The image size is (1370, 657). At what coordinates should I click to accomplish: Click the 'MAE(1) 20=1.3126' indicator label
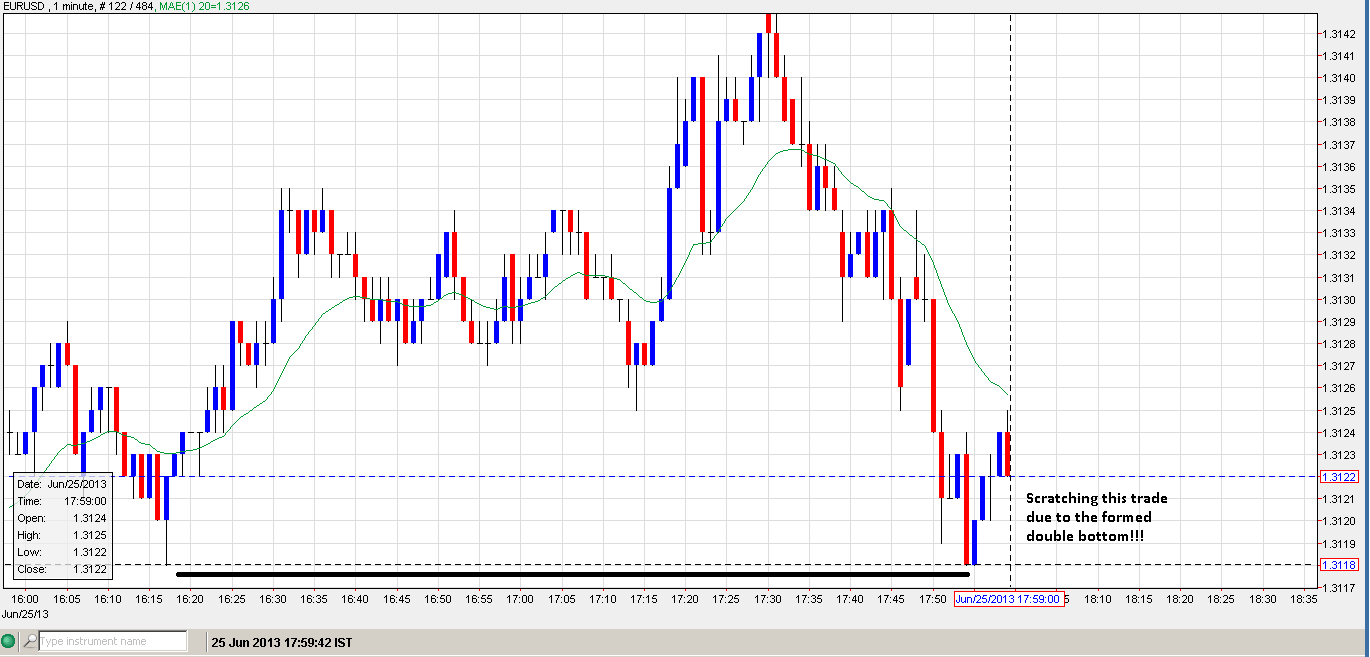204,6
